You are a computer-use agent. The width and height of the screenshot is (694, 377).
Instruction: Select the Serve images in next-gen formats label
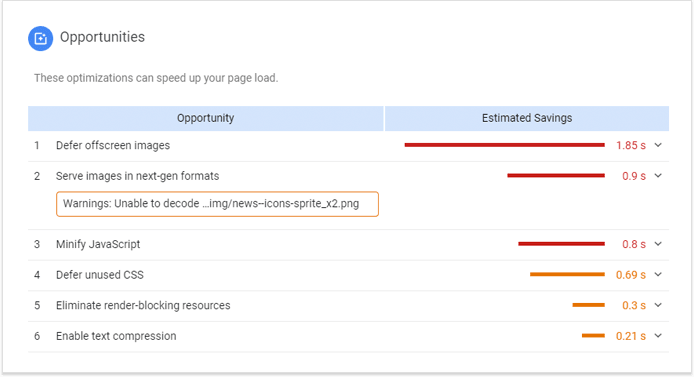137,176
